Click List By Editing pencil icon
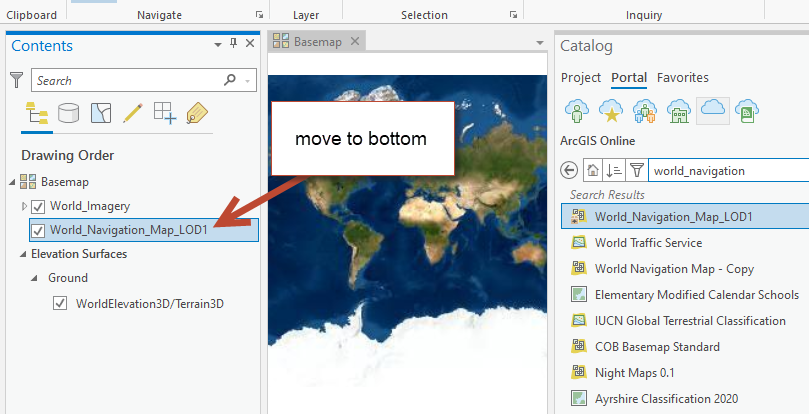 coord(132,113)
